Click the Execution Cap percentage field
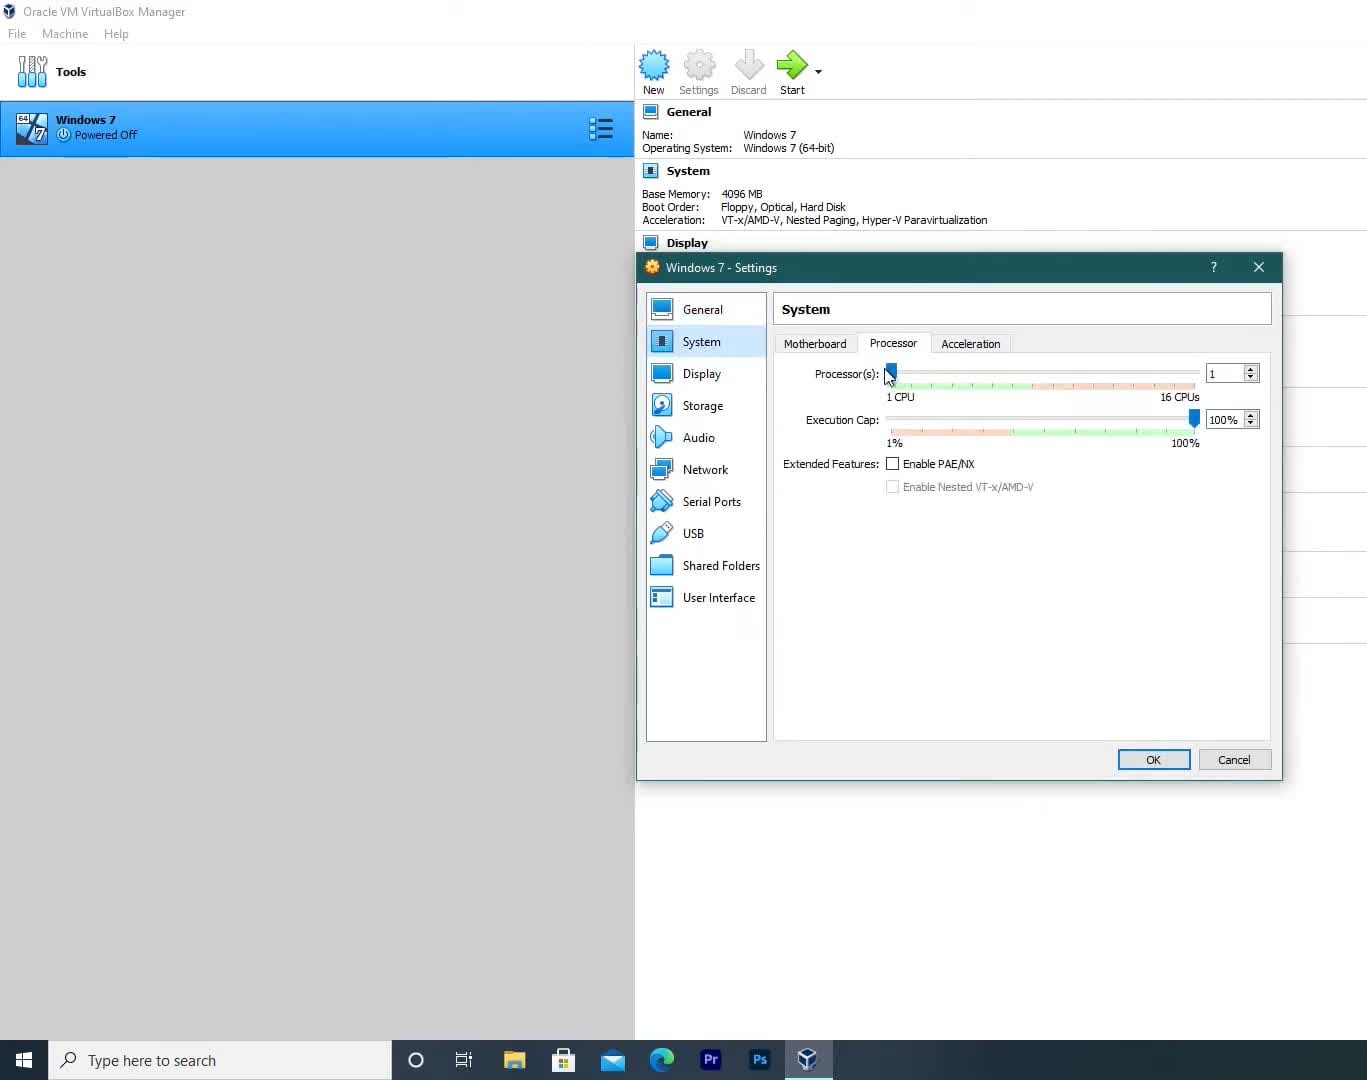This screenshot has width=1367, height=1080. tap(1224, 420)
